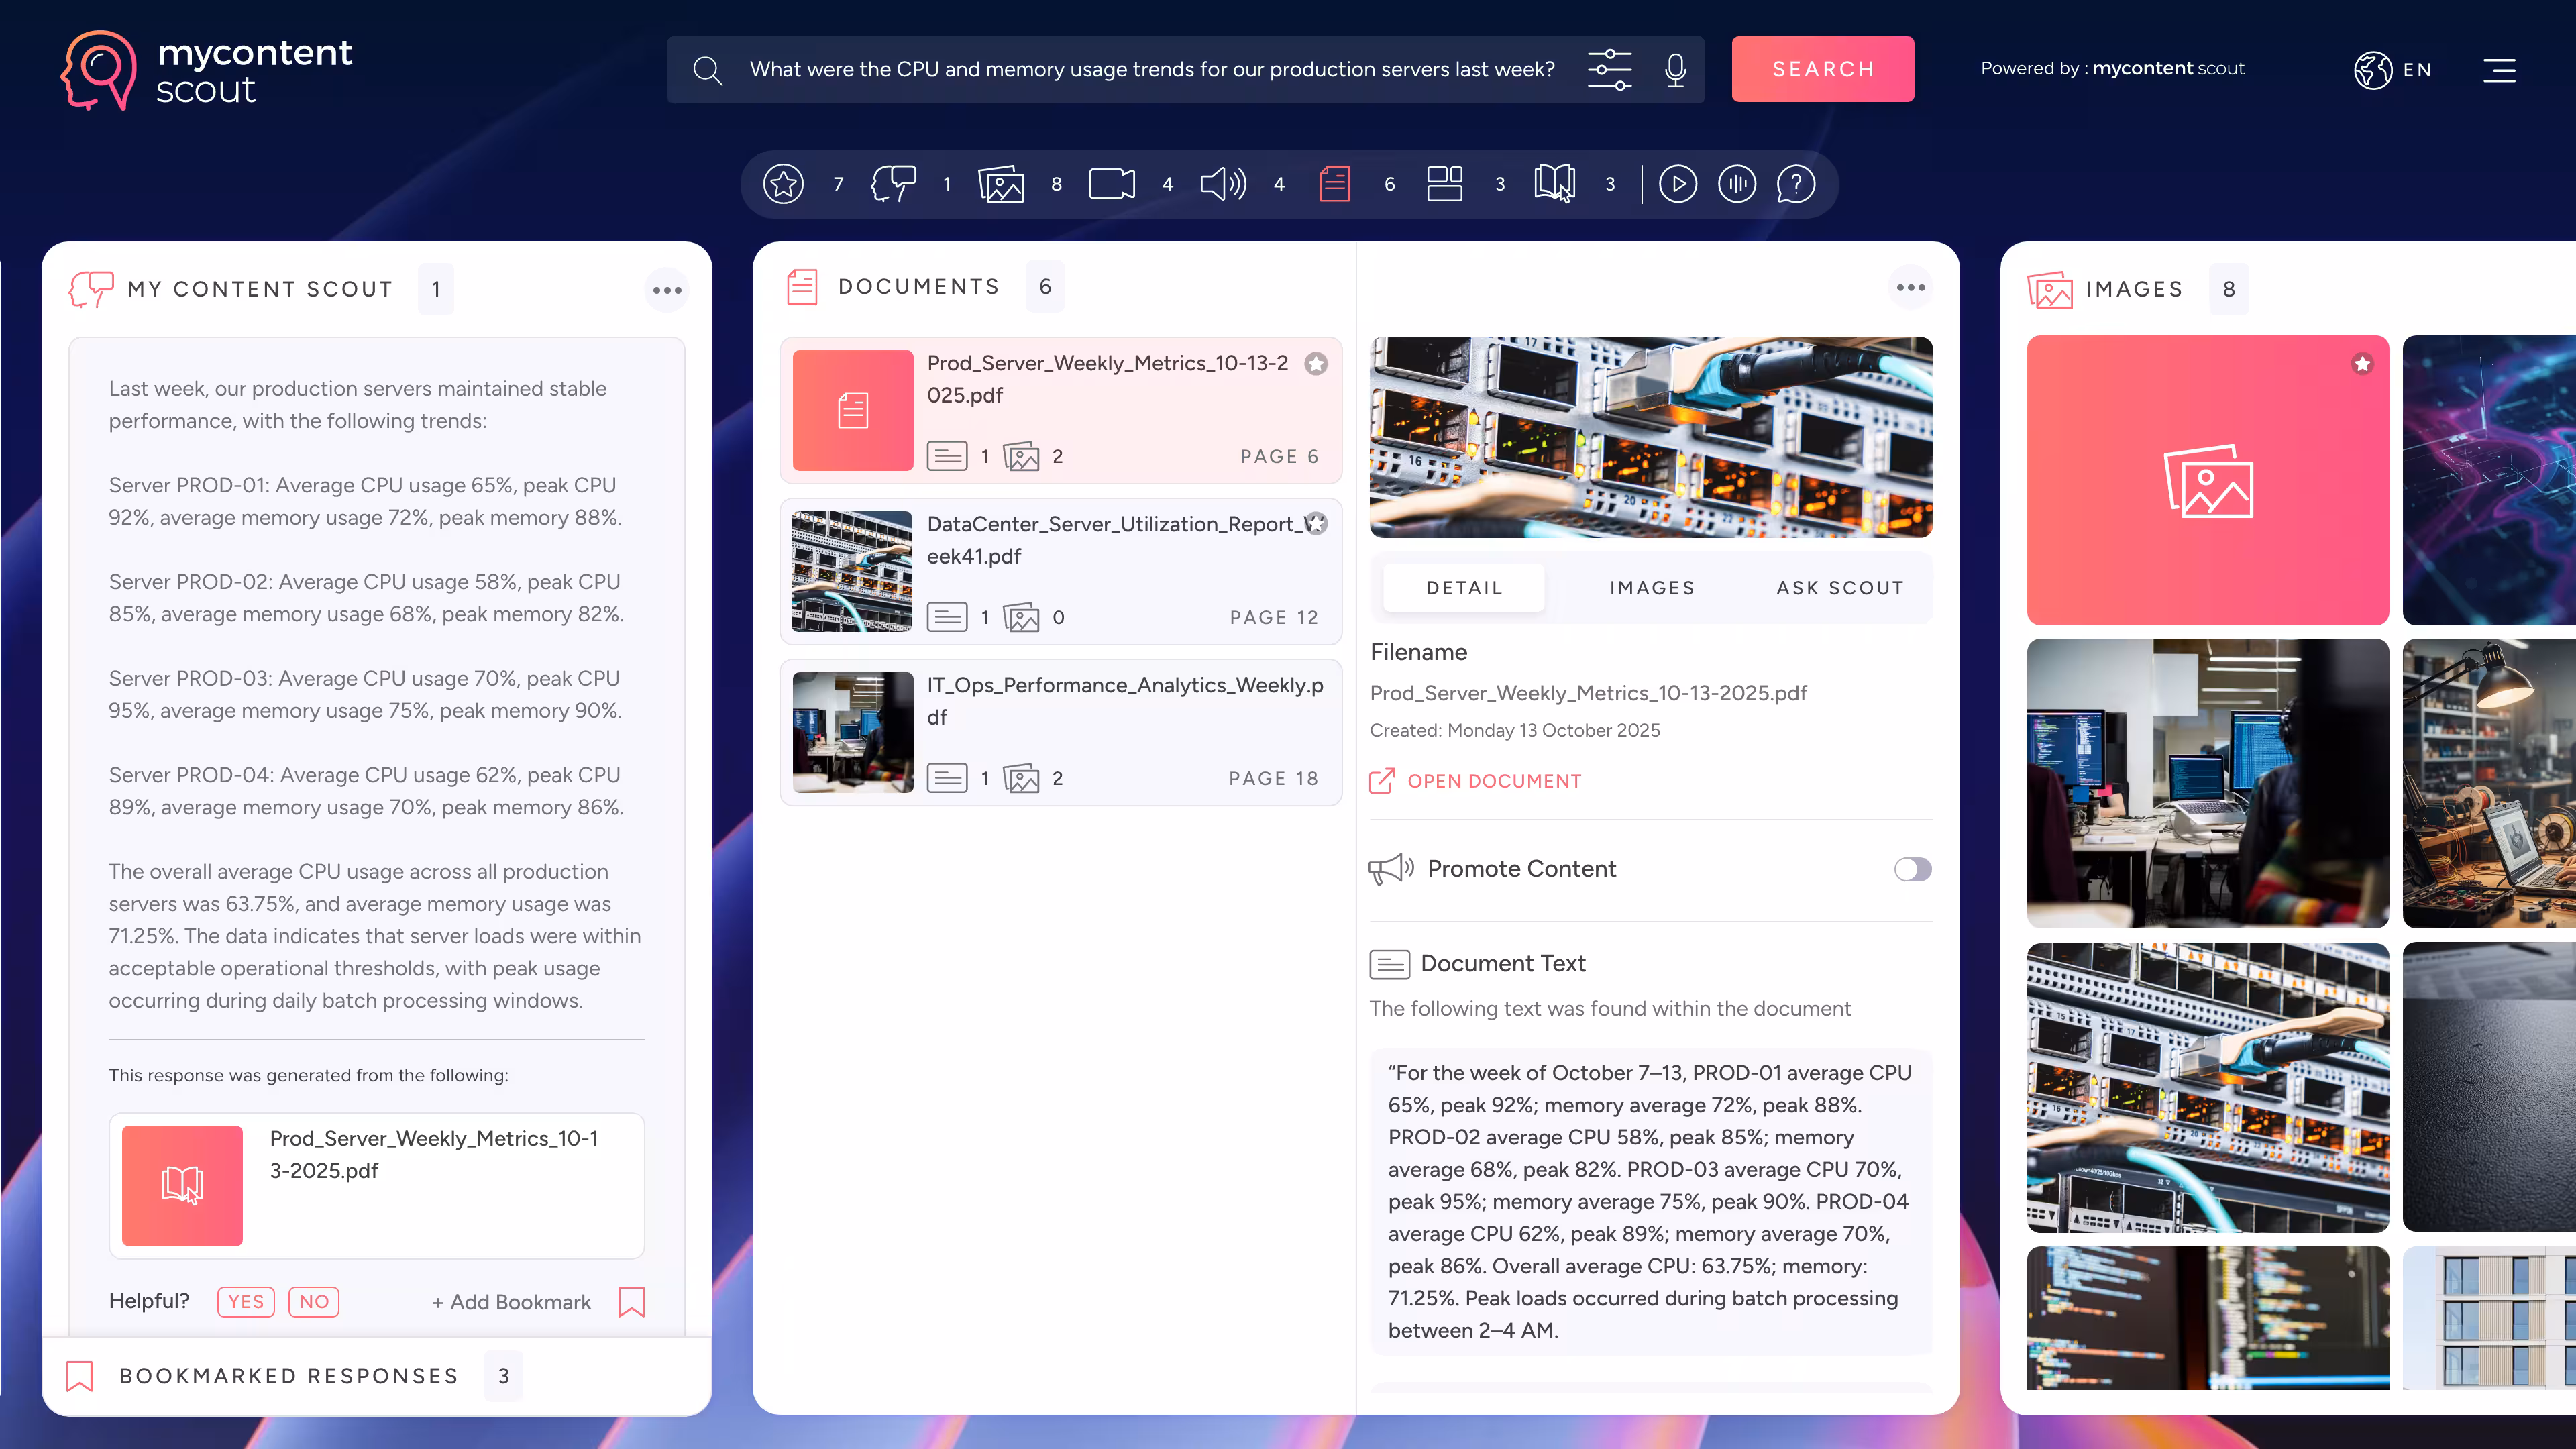Viewport: 2576px width, 1449px height.
Task: Open search filter sliders icon
Action: (1609, 70)
